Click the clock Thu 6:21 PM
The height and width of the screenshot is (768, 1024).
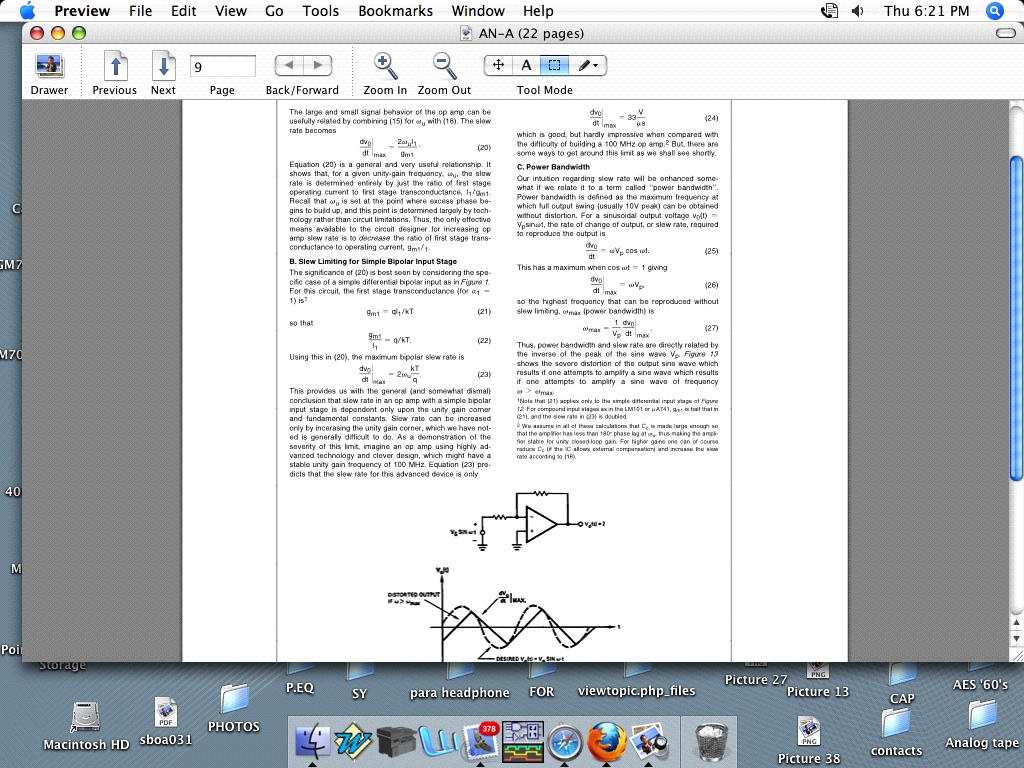pos(926,10)
